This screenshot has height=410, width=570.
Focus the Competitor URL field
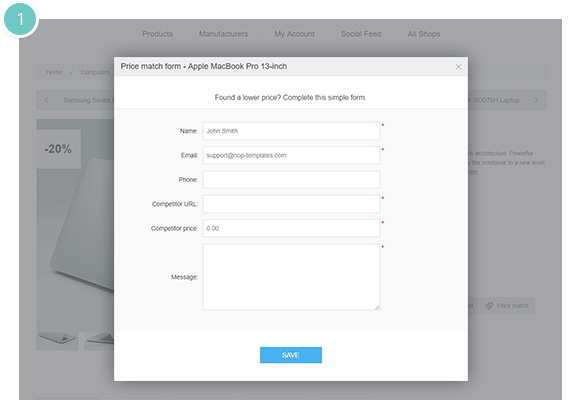(291, 204)
